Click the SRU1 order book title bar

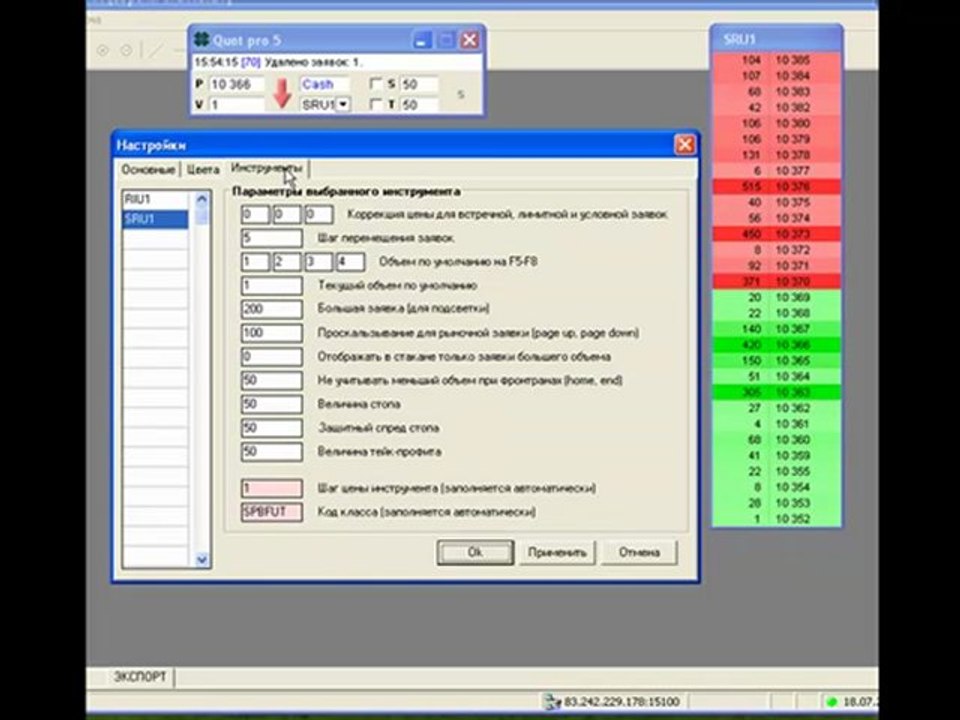point(776,39)
